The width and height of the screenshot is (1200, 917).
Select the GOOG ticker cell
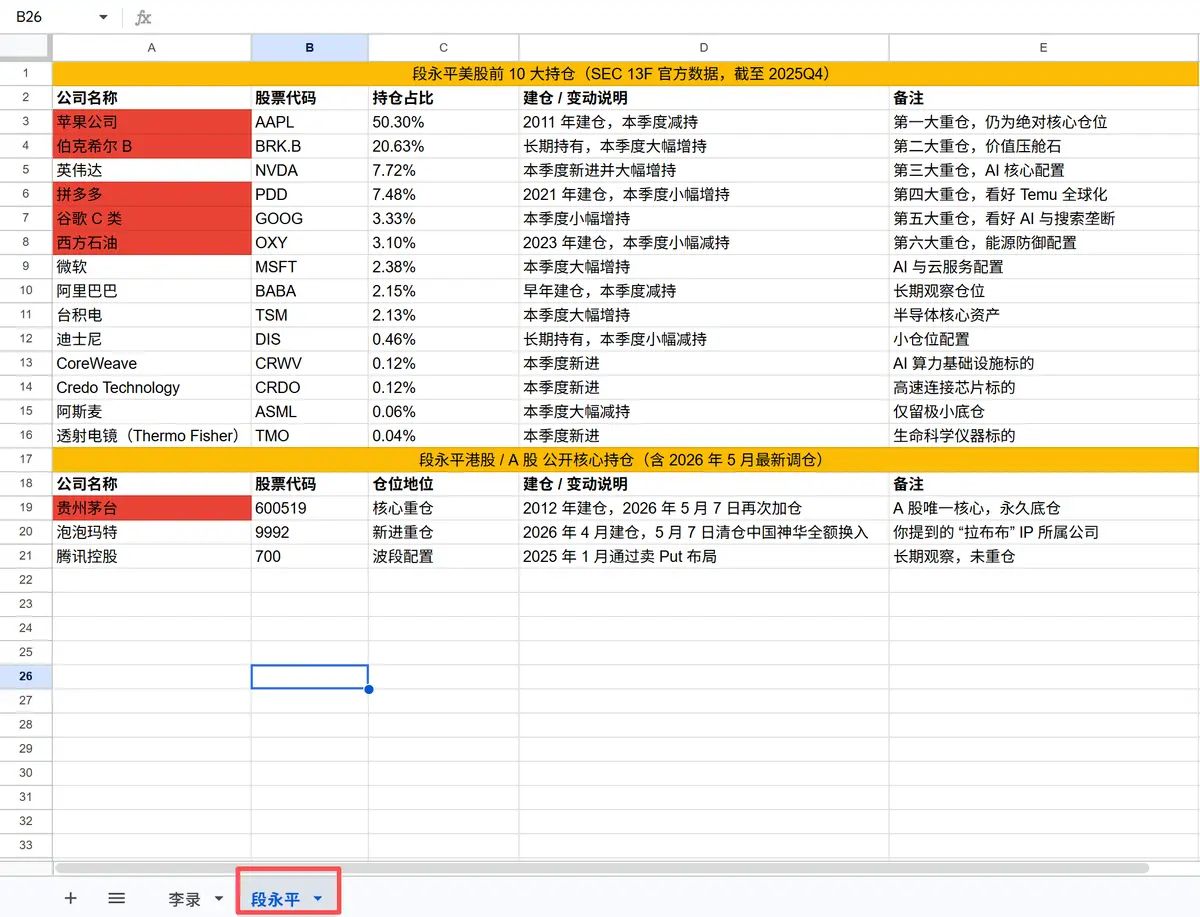click(310, 218)
